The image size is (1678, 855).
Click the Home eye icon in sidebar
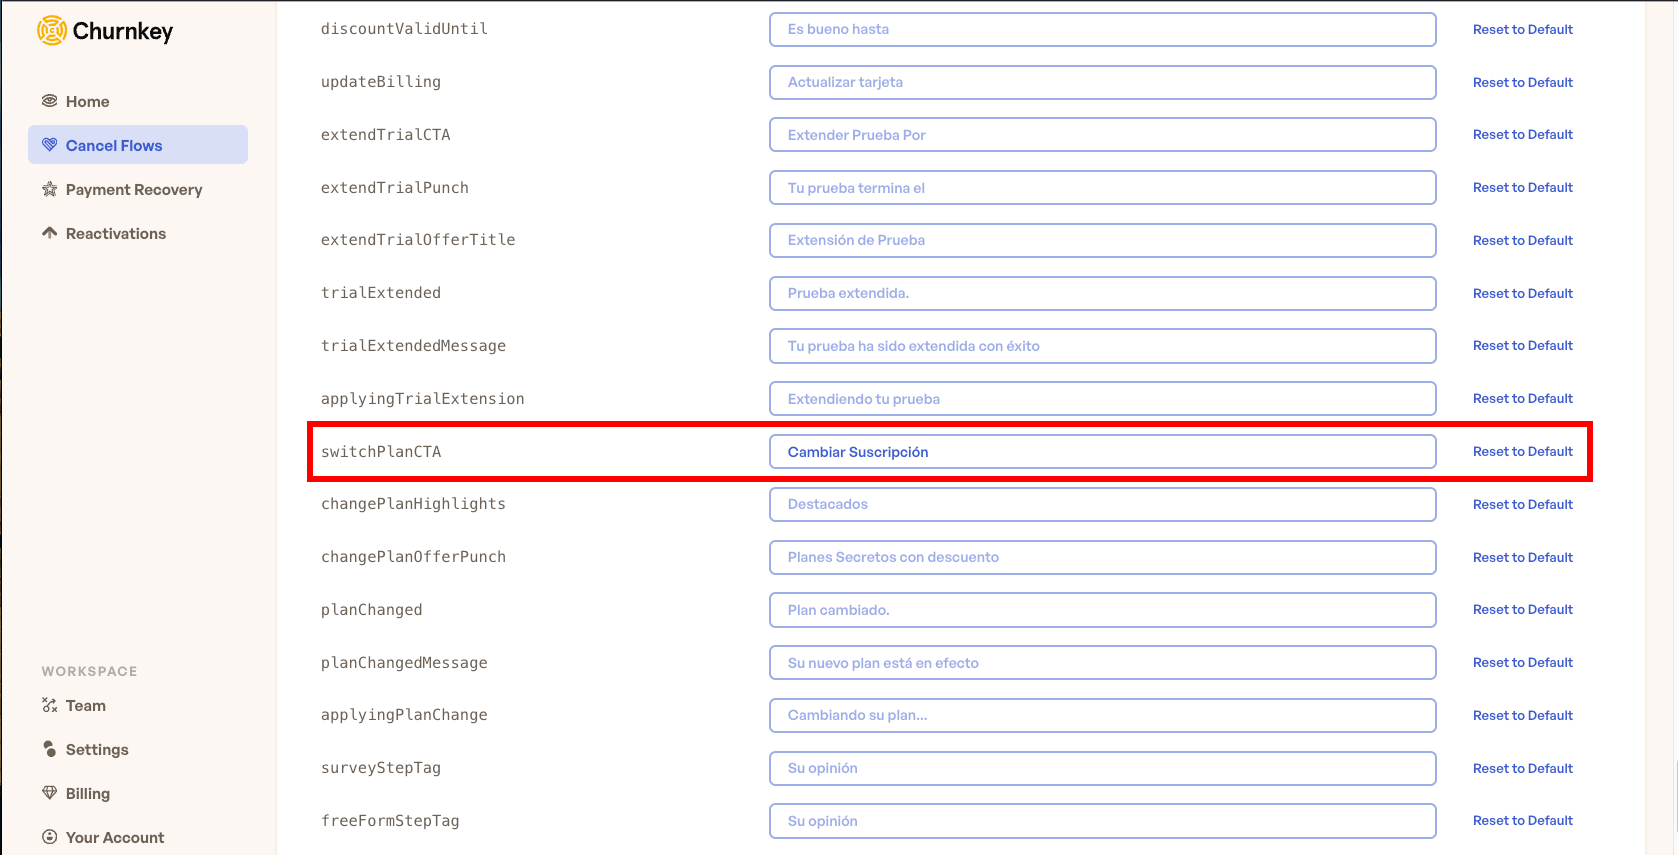click(49, 101)
